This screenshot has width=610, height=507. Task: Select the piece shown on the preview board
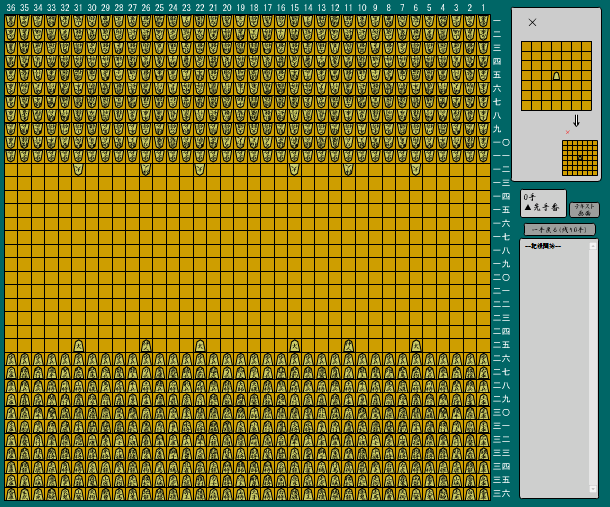[x=556, y=76]
